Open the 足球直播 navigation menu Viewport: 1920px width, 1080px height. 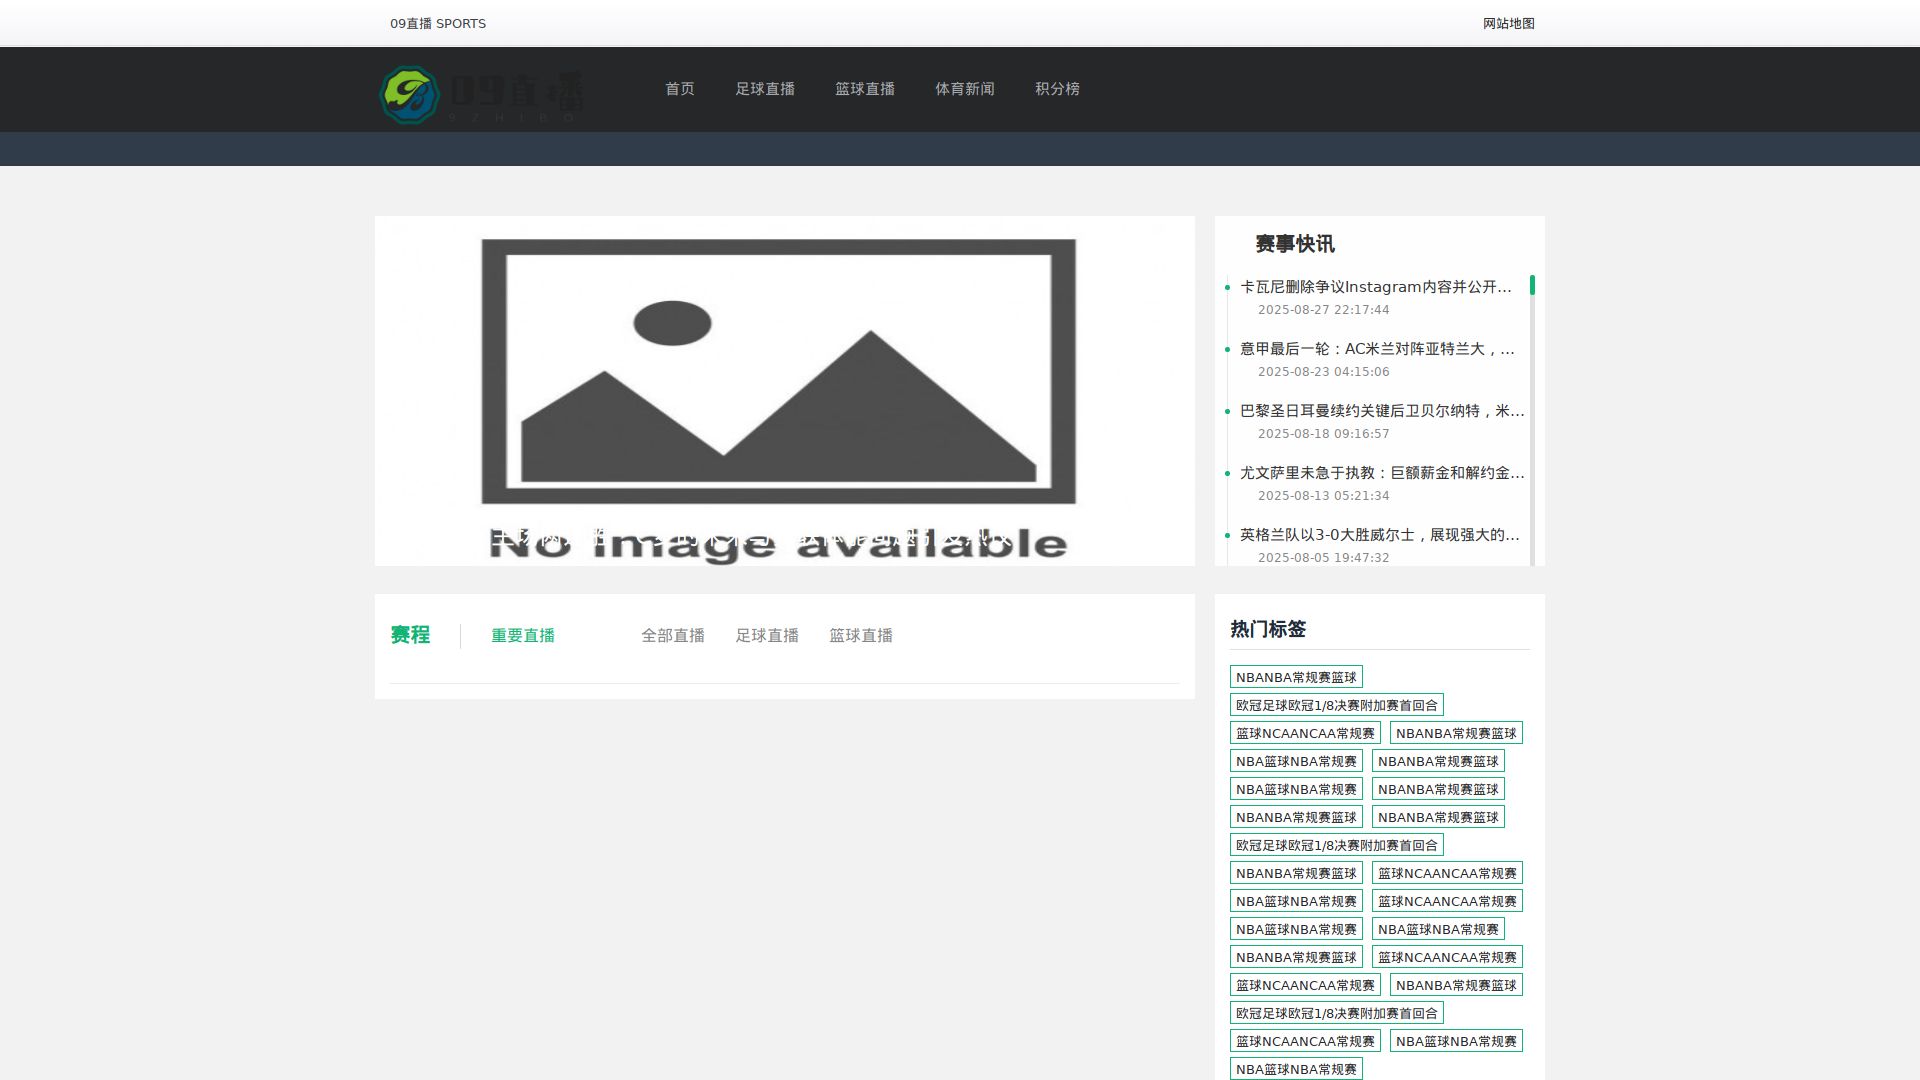765,89
